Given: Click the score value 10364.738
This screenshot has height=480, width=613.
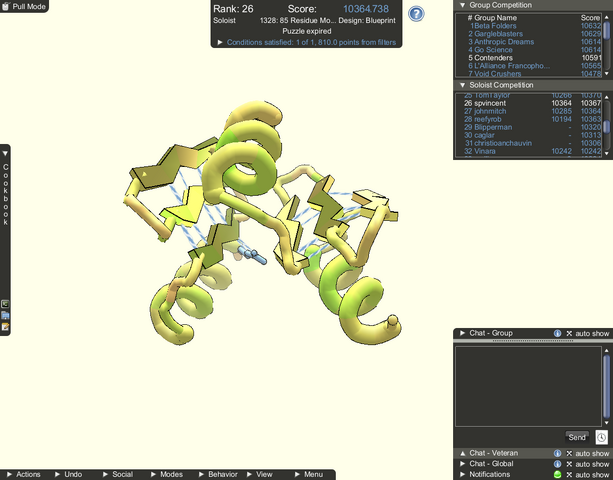Looking at the screenshot, I should (366, 9).
